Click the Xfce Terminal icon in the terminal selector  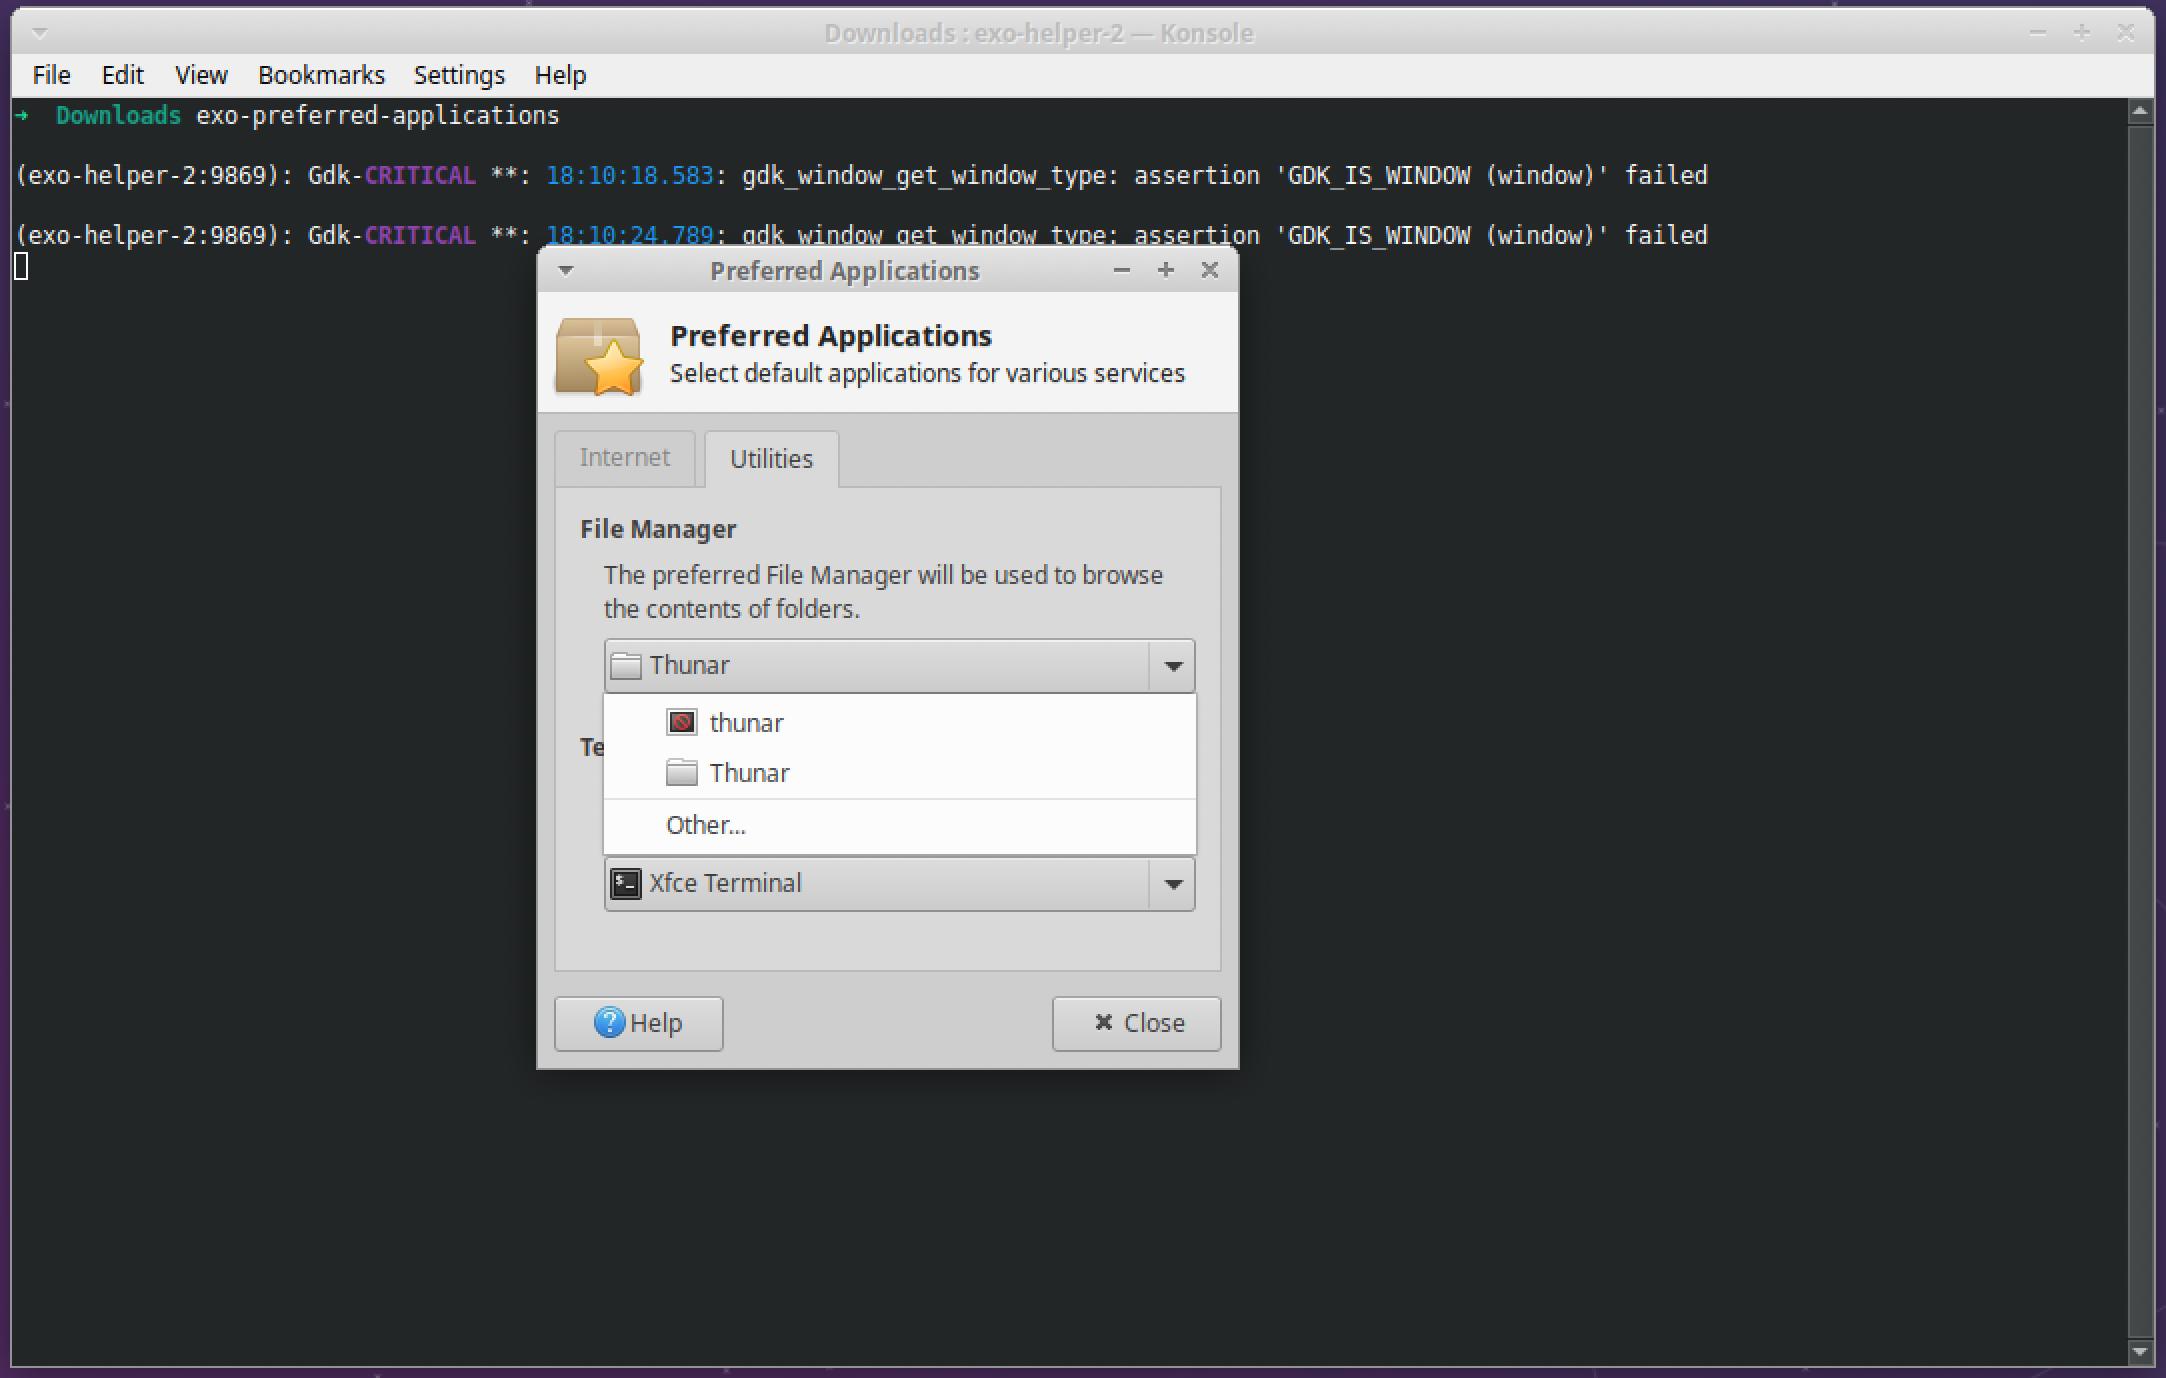(x=625, y=883)
